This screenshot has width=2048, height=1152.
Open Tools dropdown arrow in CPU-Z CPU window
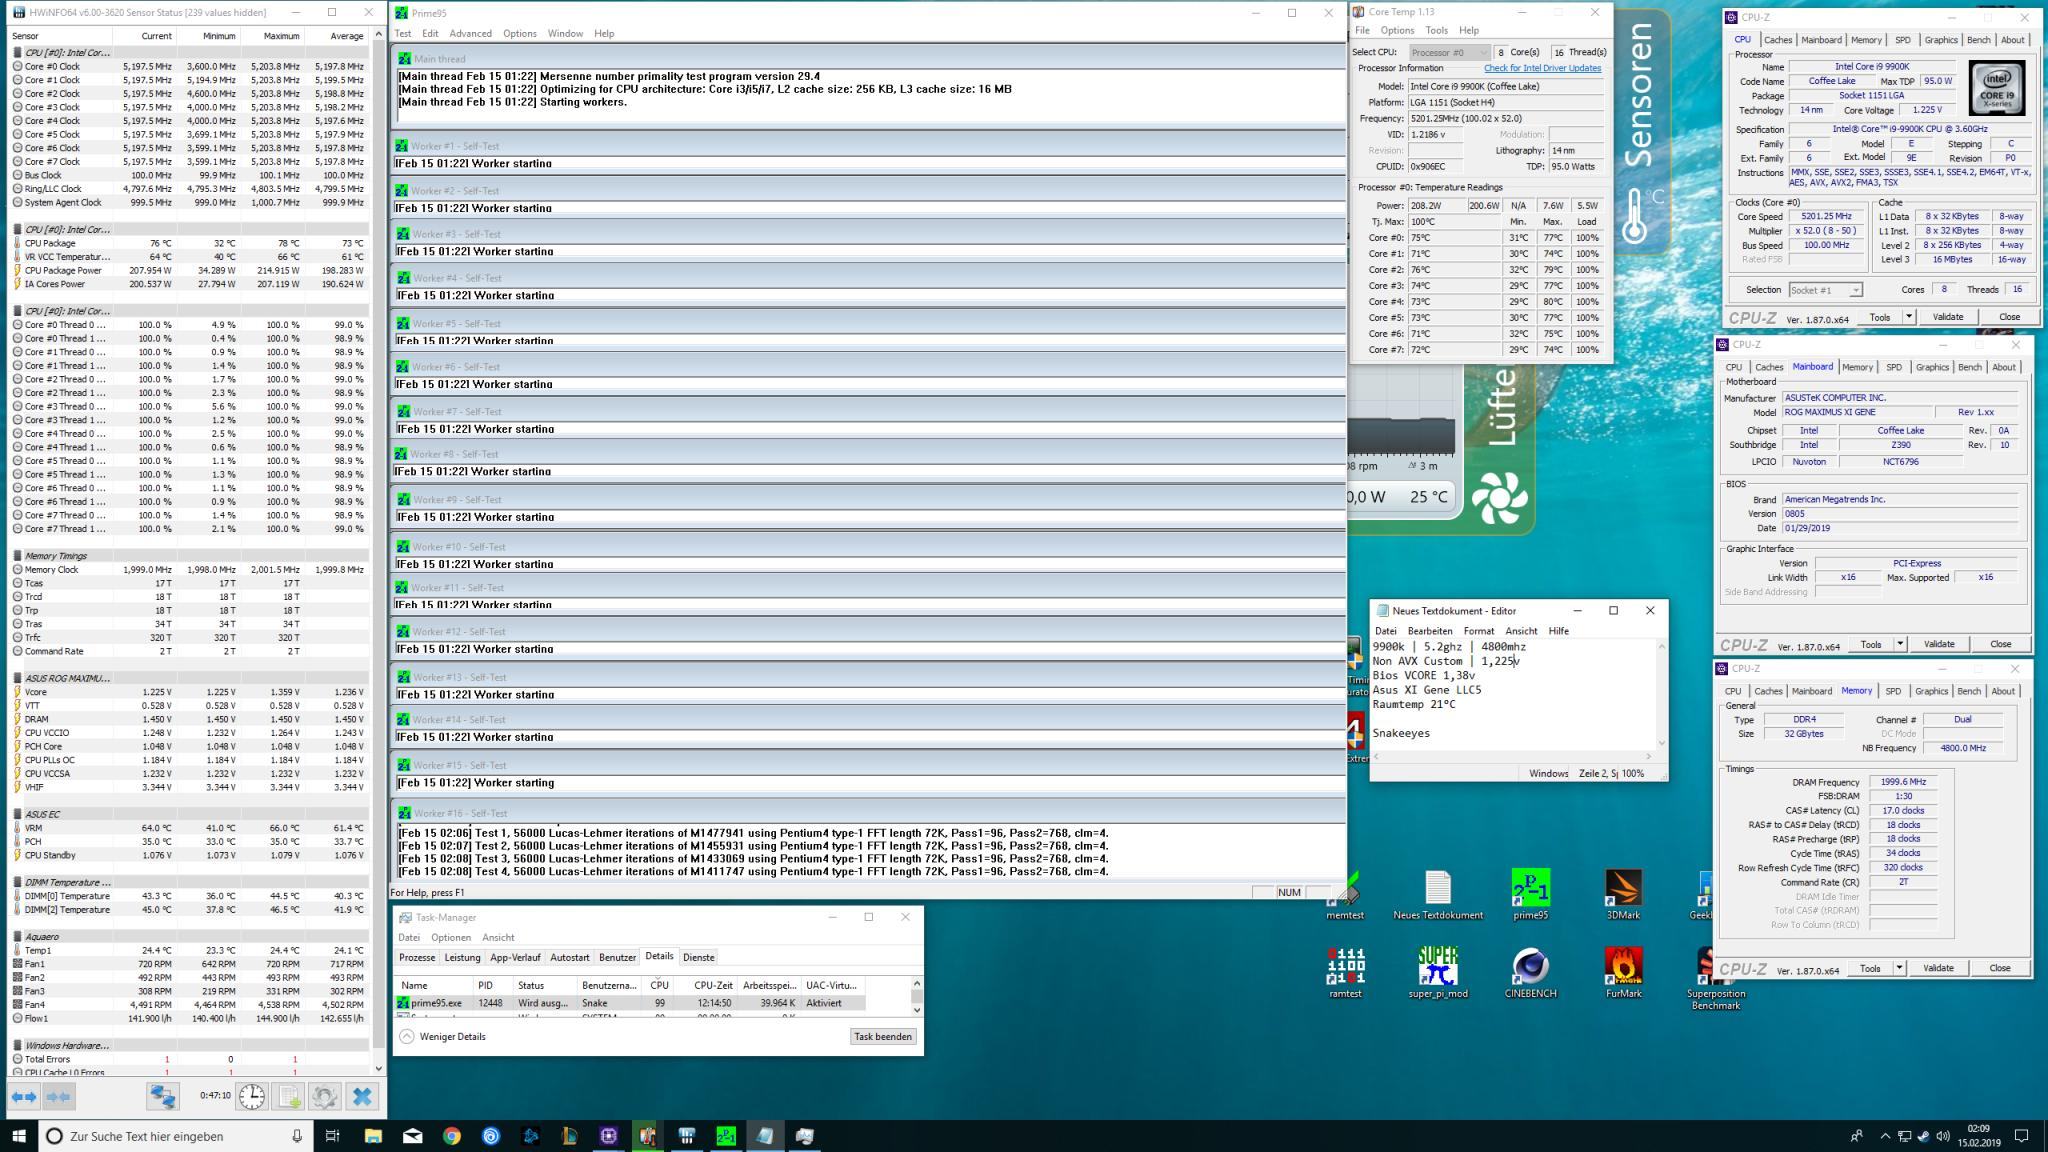click(x=1908, y=317)
